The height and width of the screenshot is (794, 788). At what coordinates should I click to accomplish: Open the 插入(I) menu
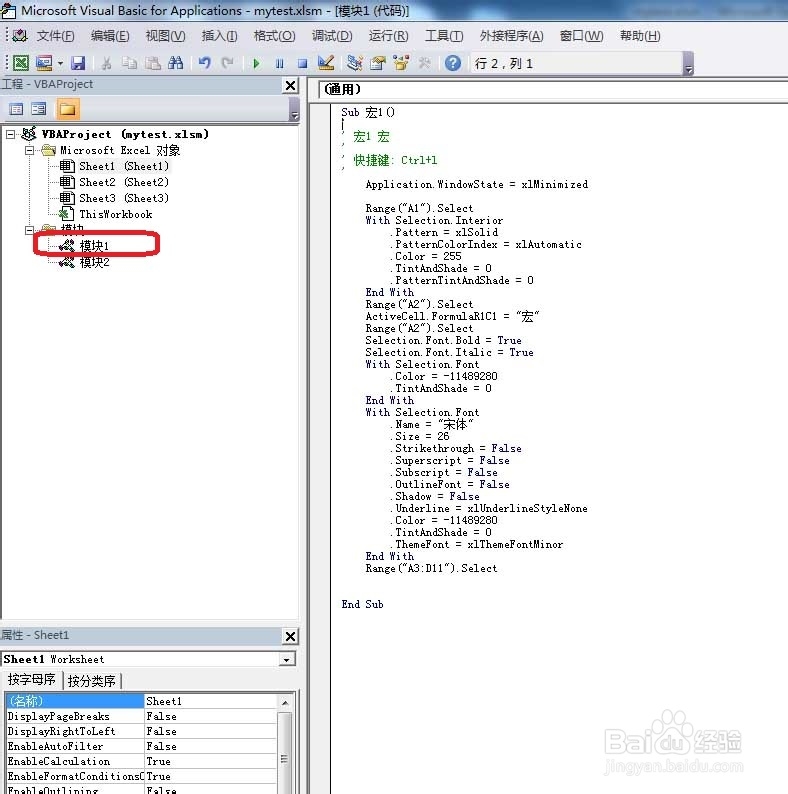tap(219, 36)
